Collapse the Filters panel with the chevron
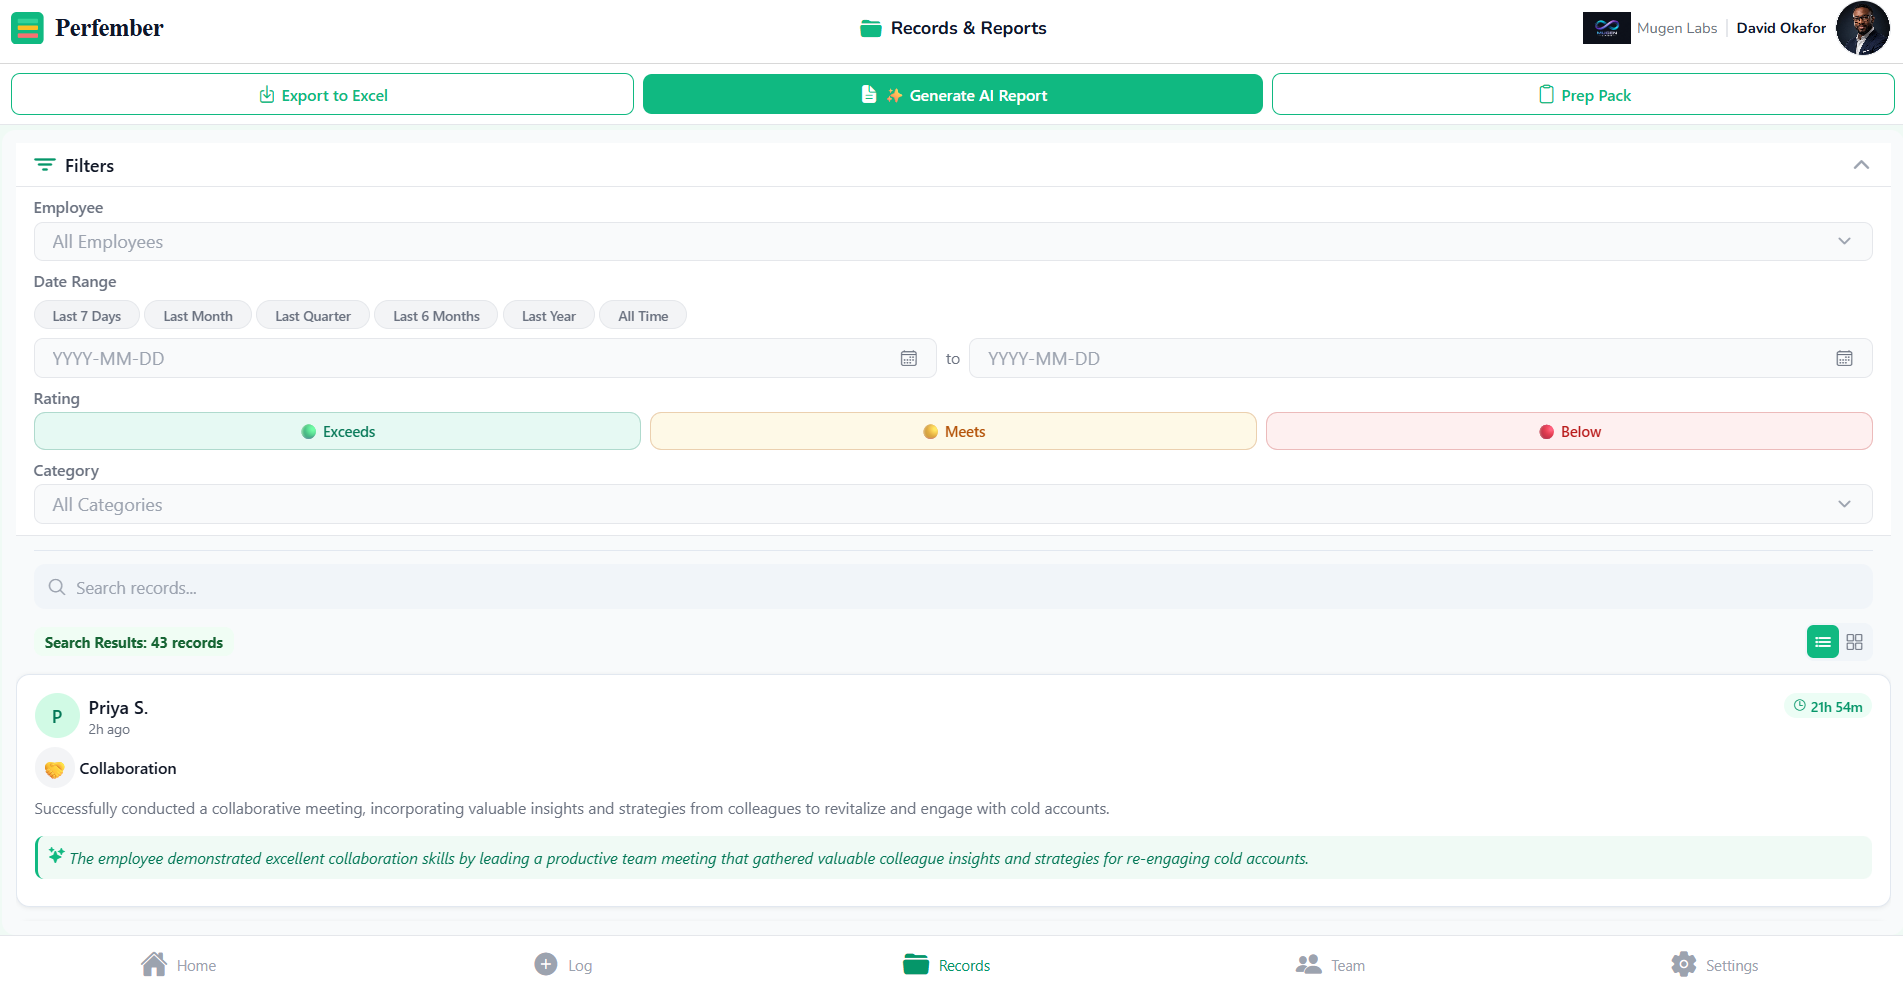Viewport: 1903px width, 987px height. tap(1862, 164)
